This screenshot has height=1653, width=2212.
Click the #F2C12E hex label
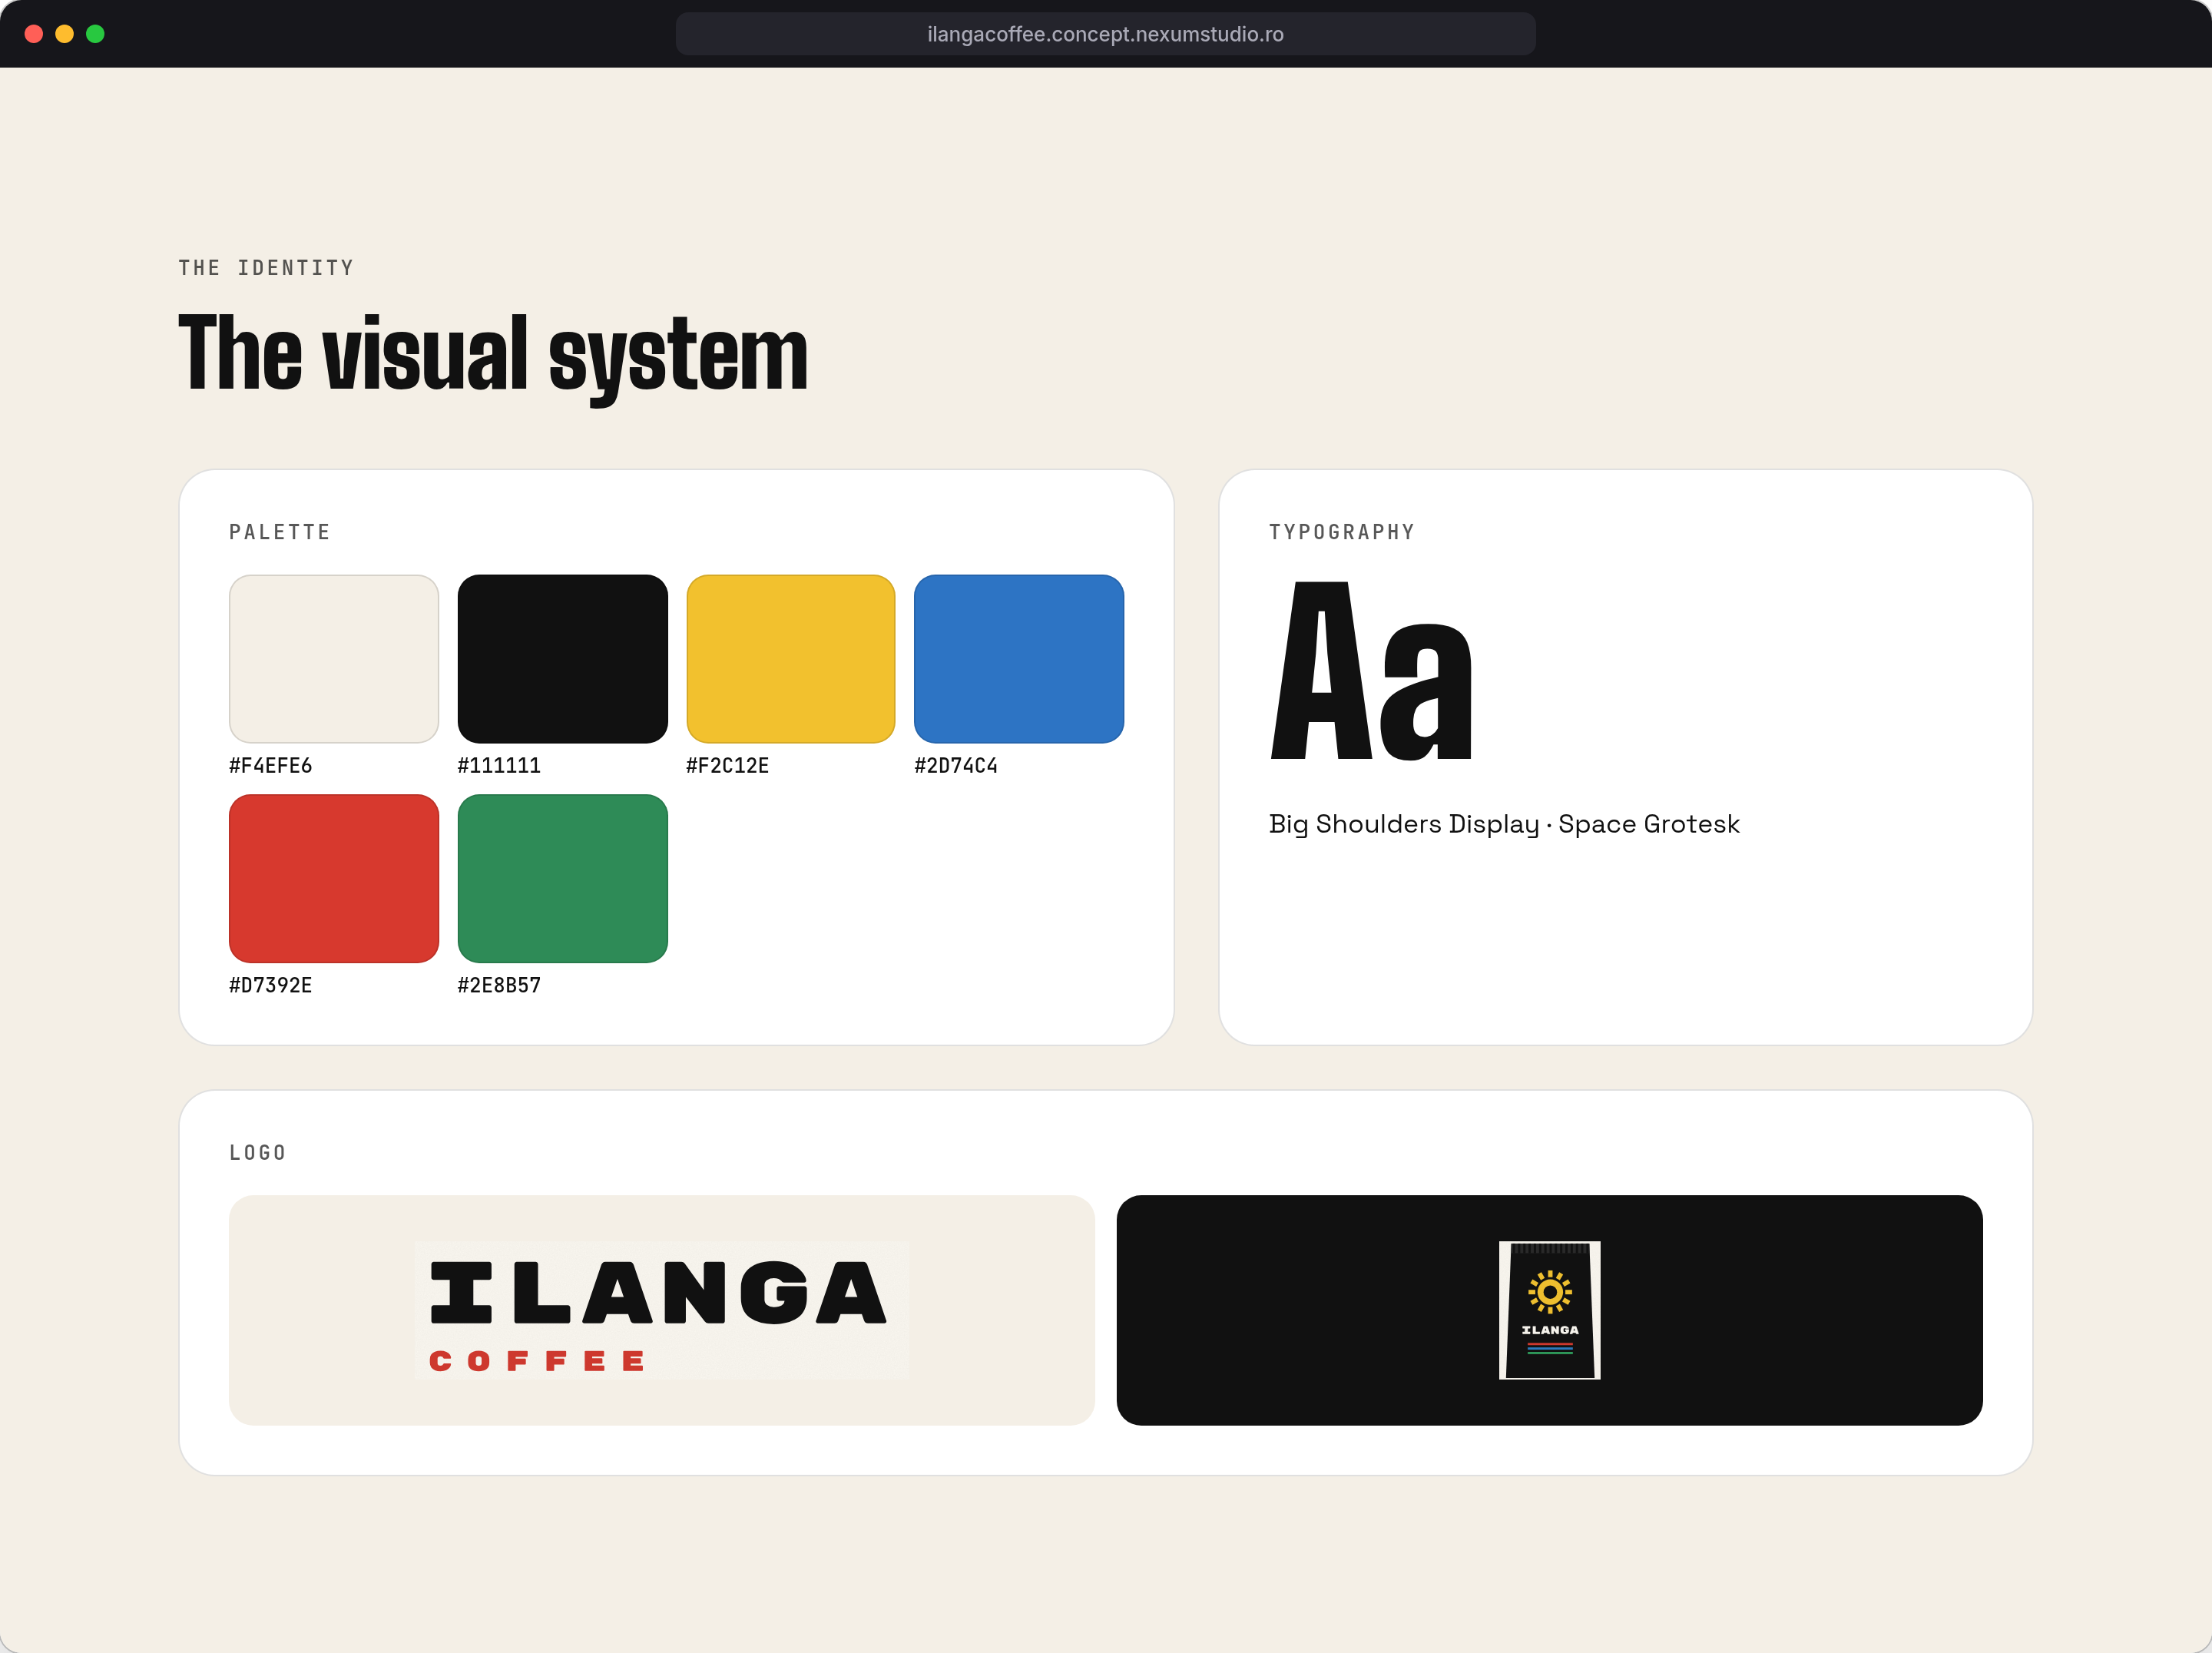click(728, 765)
